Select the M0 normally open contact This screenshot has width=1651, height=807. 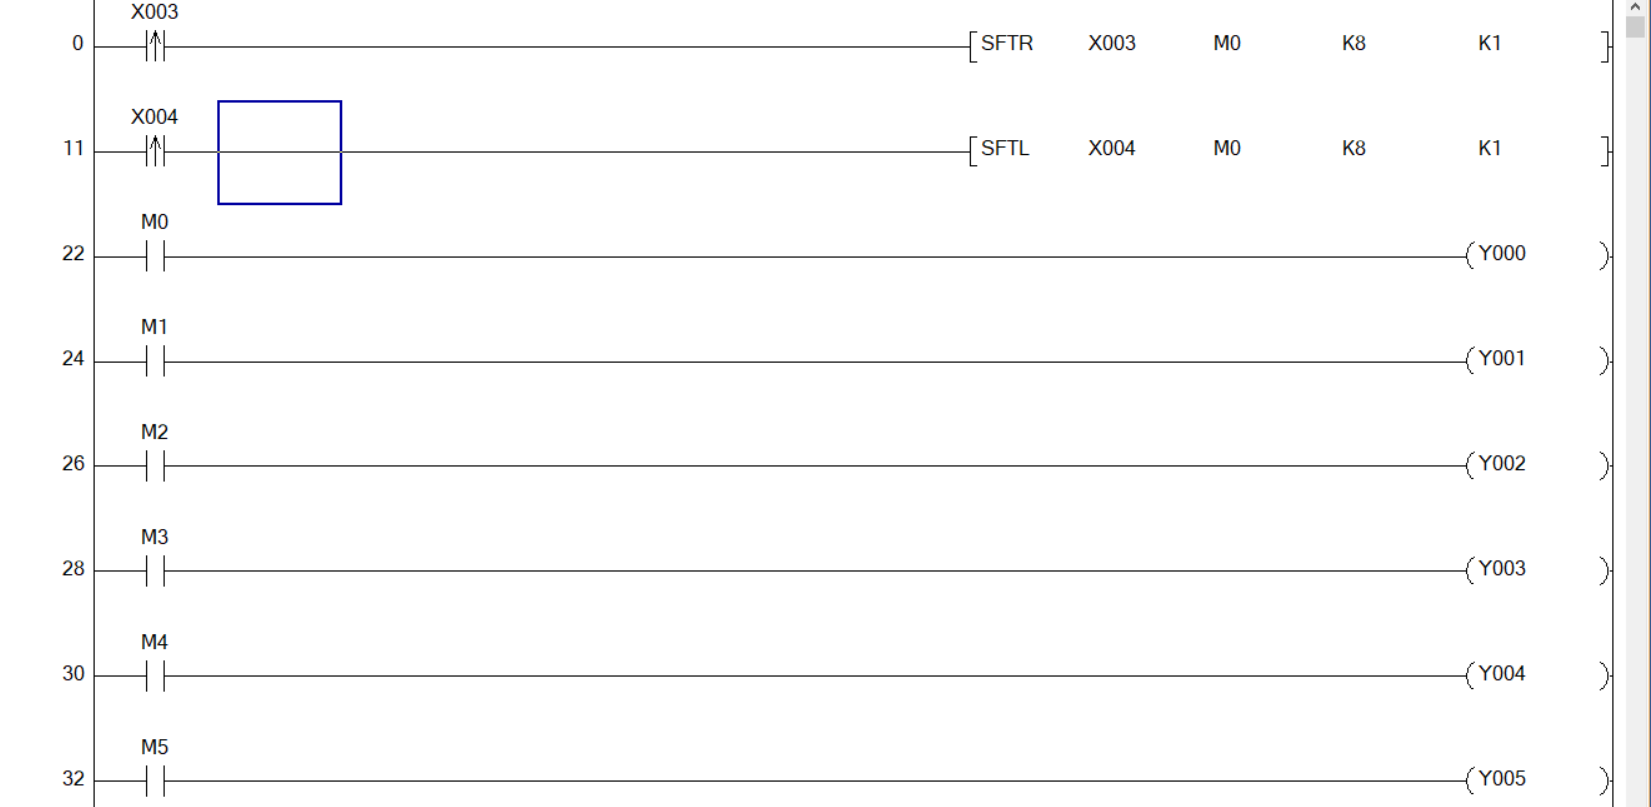click(x=155, y=257)
